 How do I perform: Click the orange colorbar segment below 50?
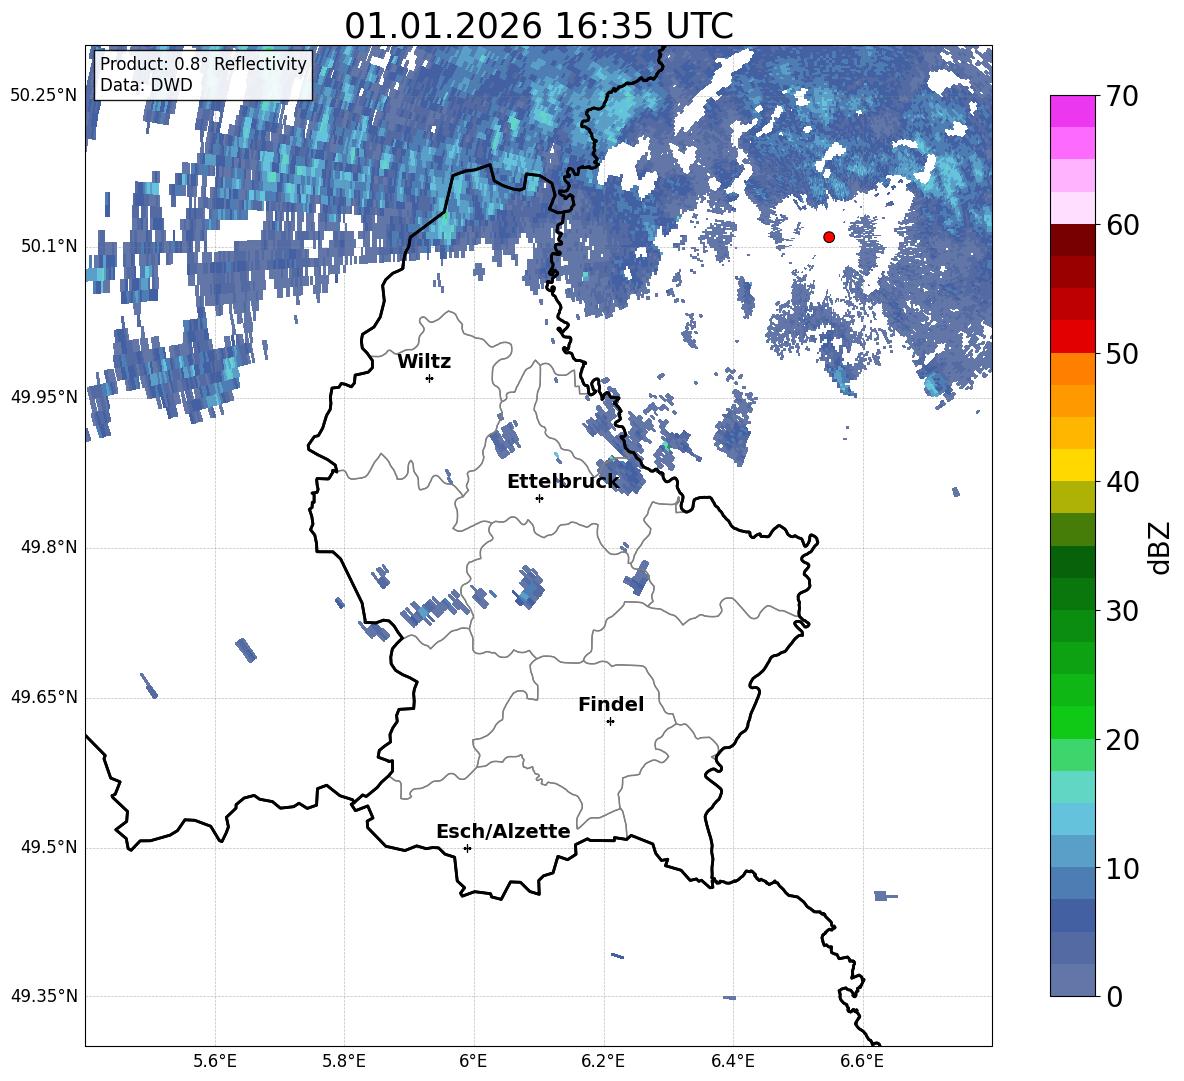tap(1072, 369)
